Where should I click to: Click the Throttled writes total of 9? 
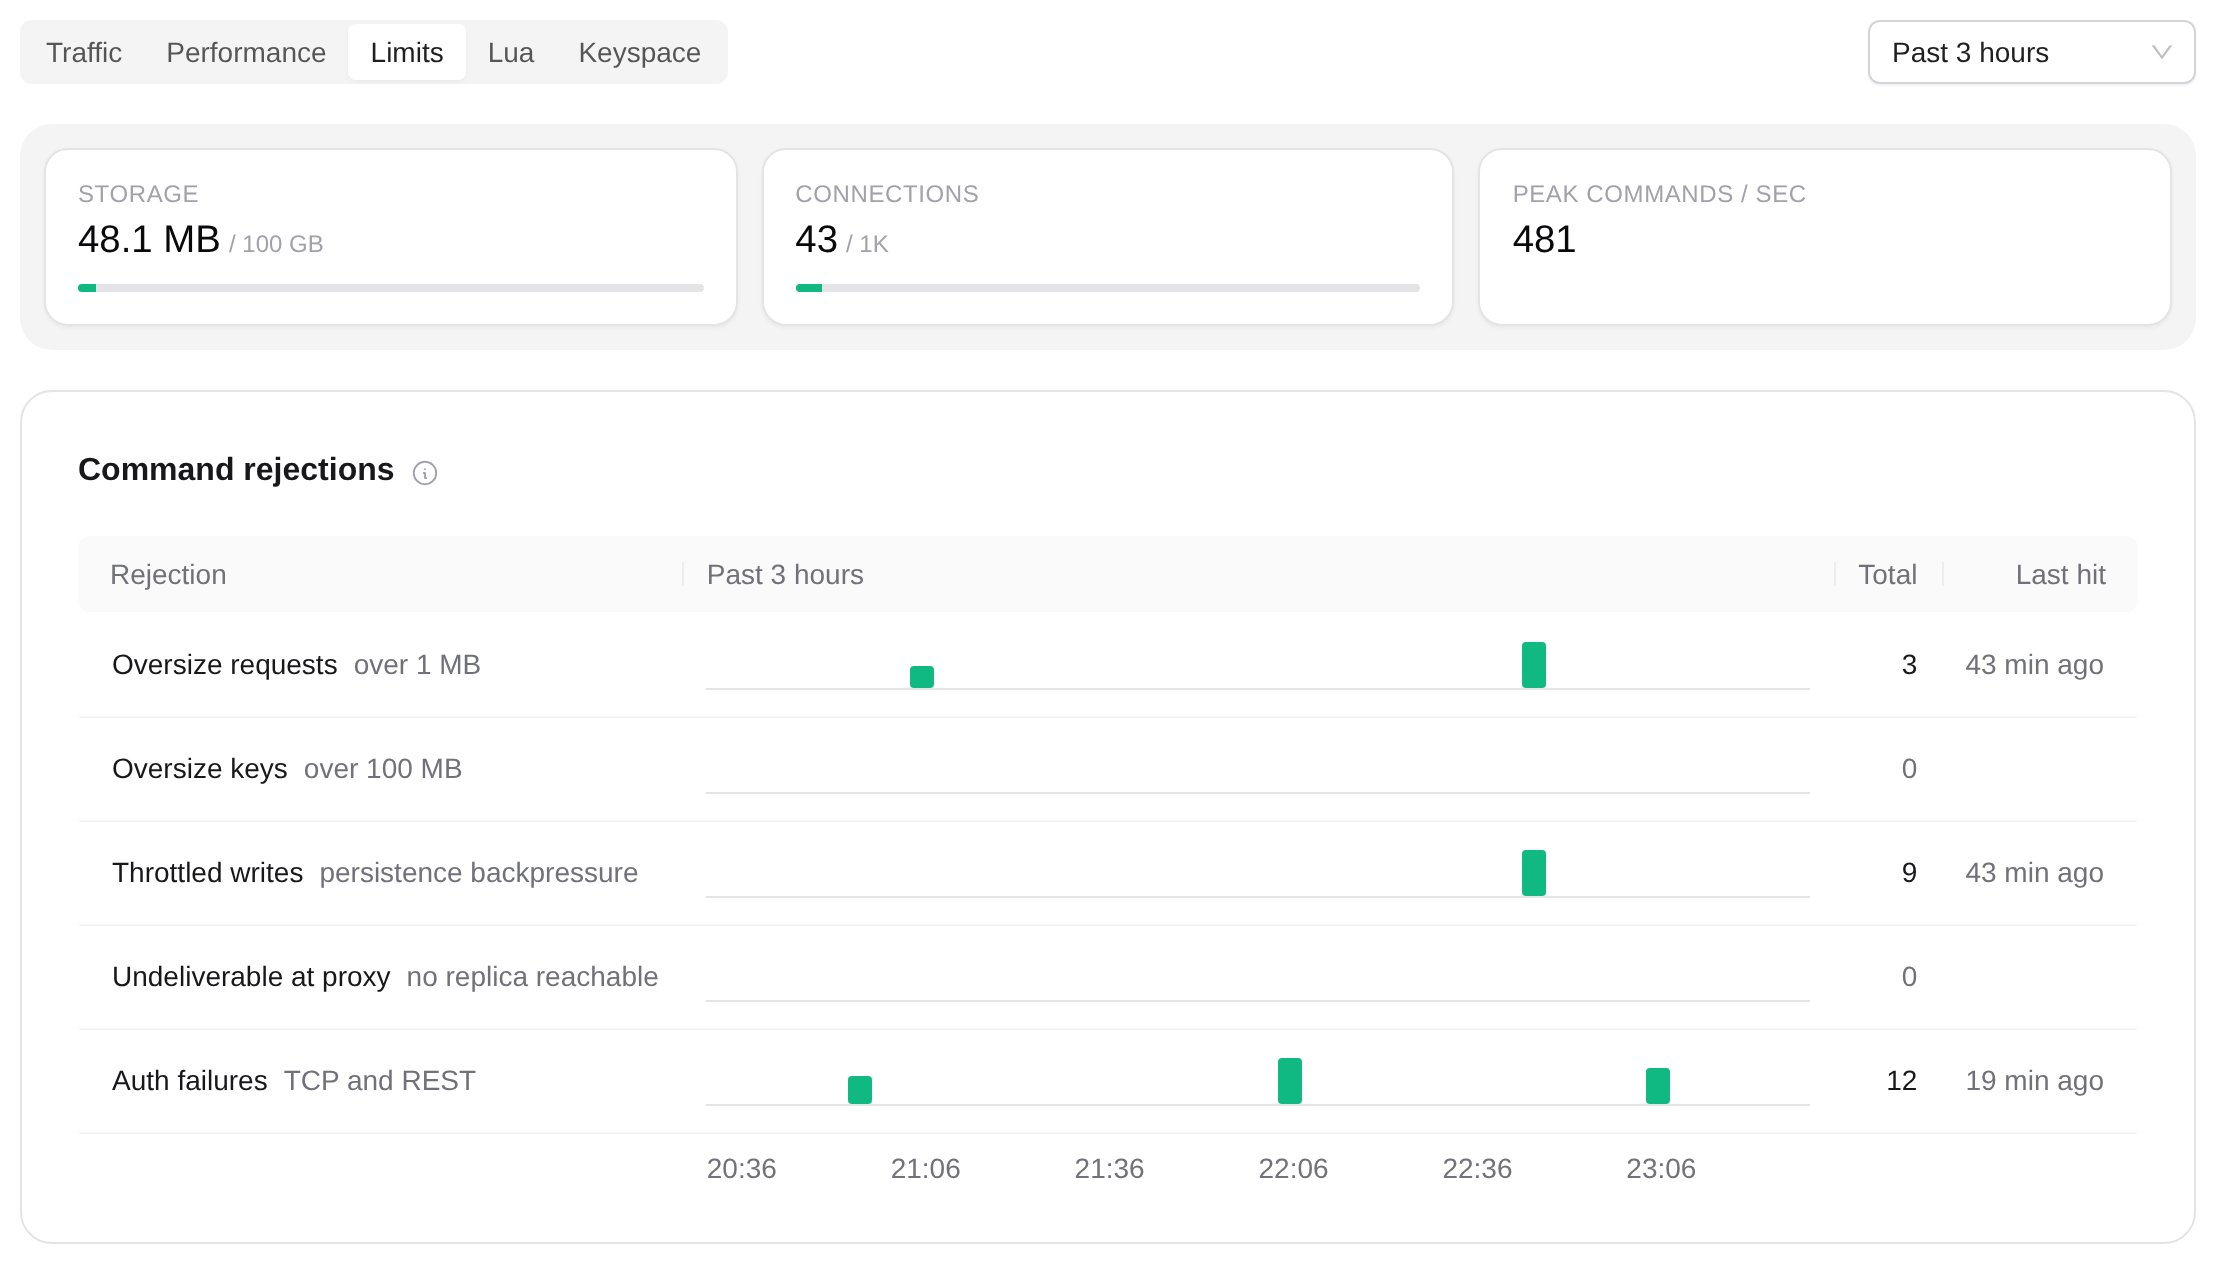coord(1909,873)
